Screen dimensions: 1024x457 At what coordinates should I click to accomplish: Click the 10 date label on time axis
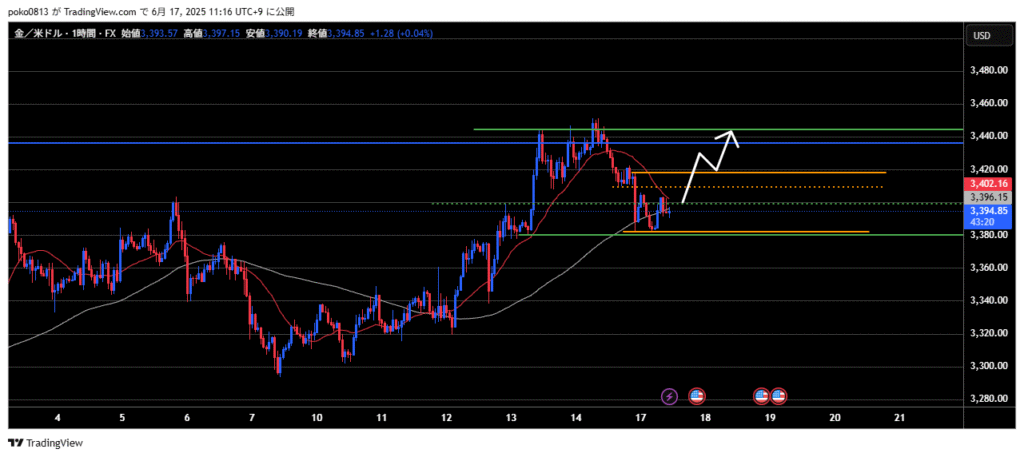point(317,417)
